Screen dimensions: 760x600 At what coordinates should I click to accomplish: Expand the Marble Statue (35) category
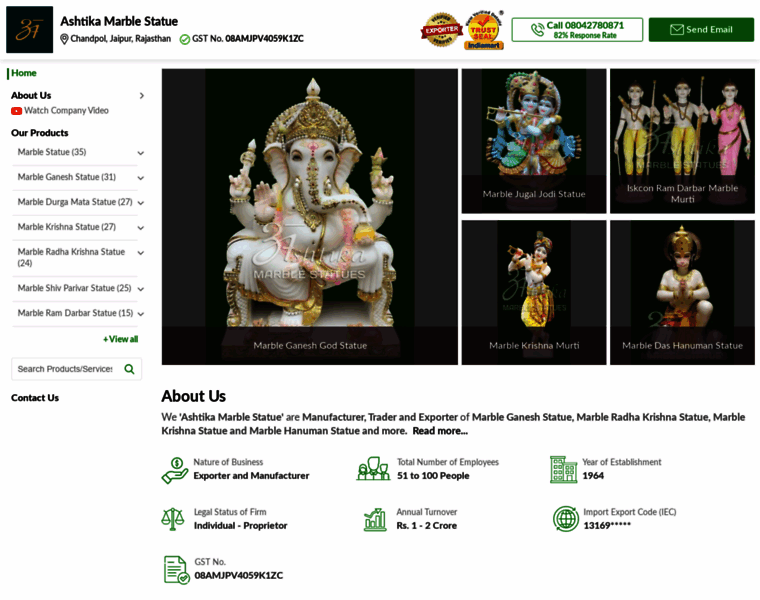pyautogui.click(x=140, y=153)
